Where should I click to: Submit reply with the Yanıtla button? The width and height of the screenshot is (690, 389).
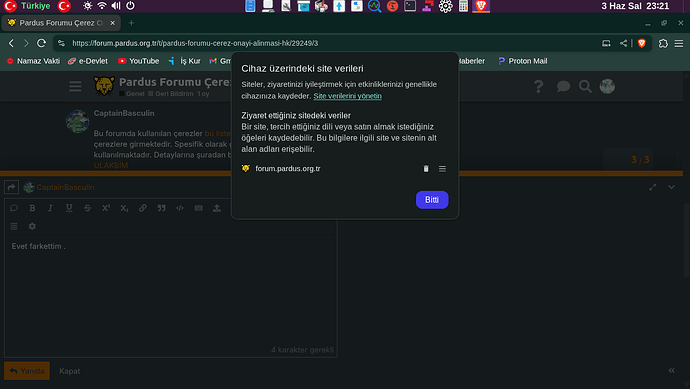coord(27,371)
